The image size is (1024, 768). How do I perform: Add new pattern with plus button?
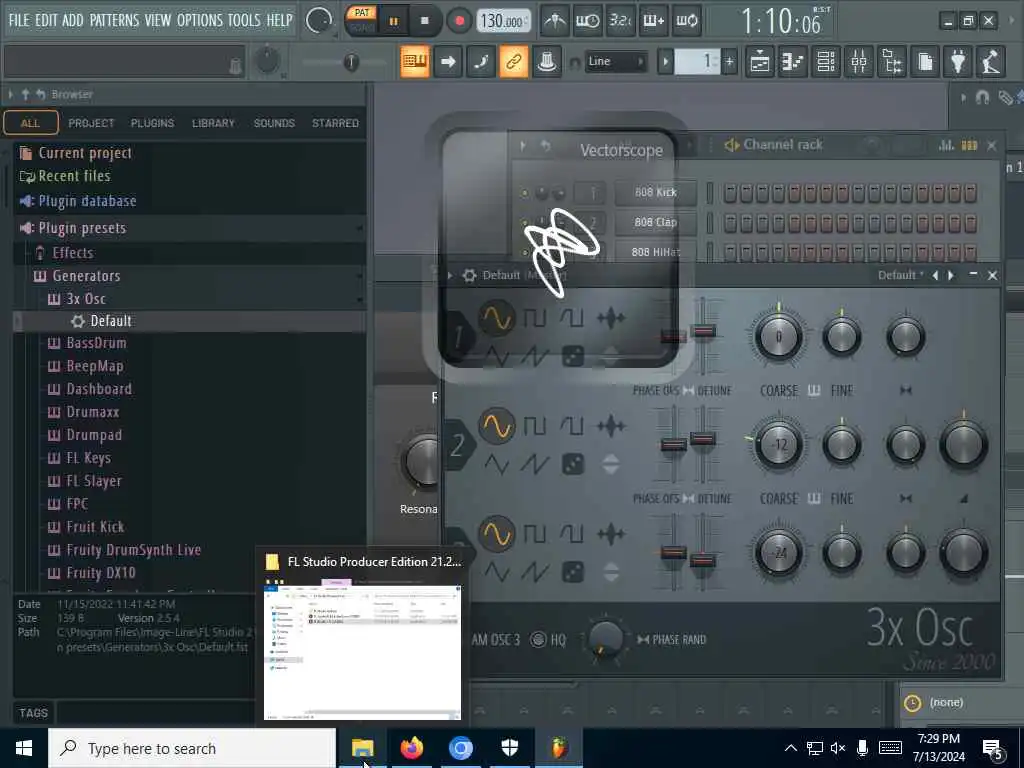tap(729, 62)
